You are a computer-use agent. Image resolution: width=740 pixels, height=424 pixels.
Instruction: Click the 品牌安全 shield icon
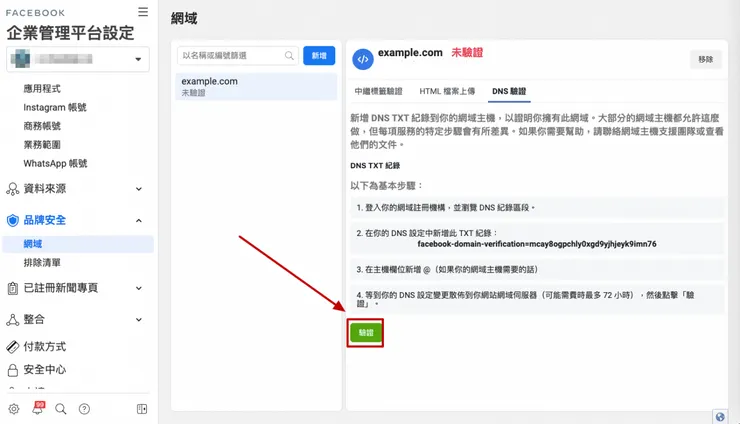tap(13, 220)
